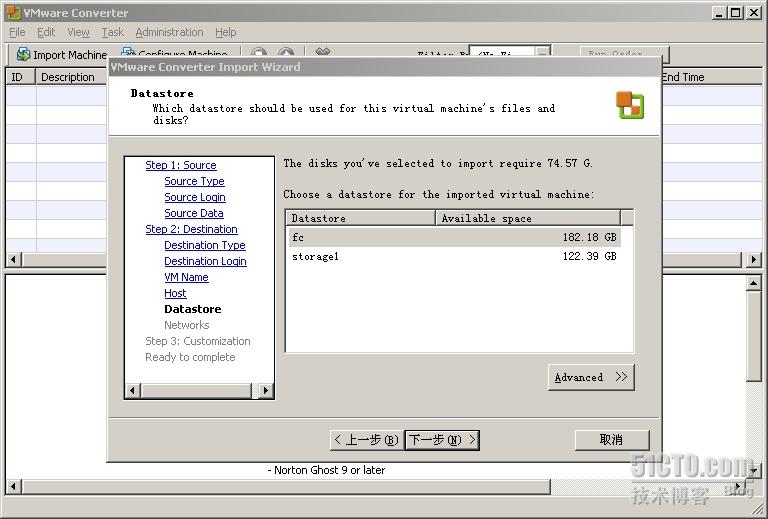Open the File menu
768x519 pixels.
click(x=17, y=32)
